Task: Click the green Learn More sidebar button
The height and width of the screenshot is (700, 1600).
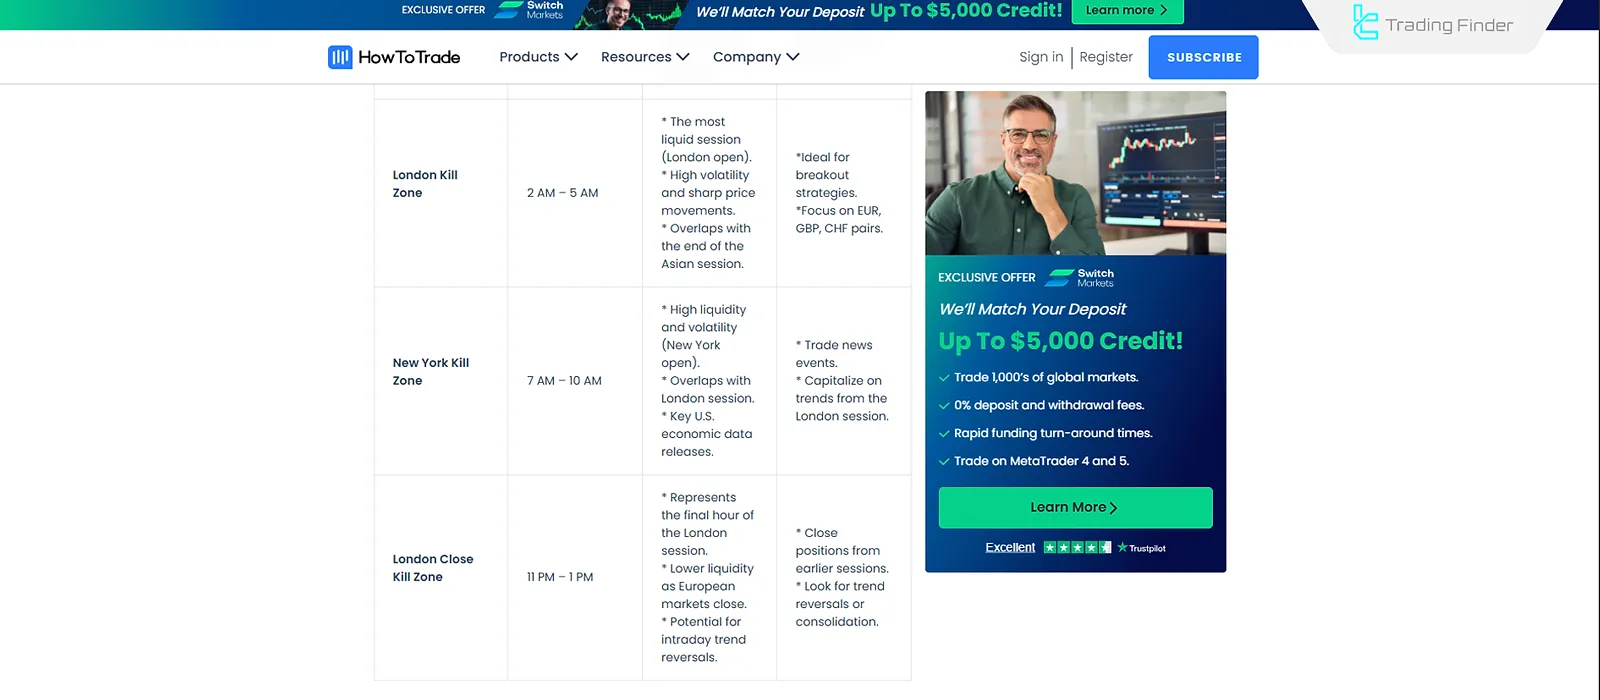Action: pyautogui.click(x=1075, y=507)
